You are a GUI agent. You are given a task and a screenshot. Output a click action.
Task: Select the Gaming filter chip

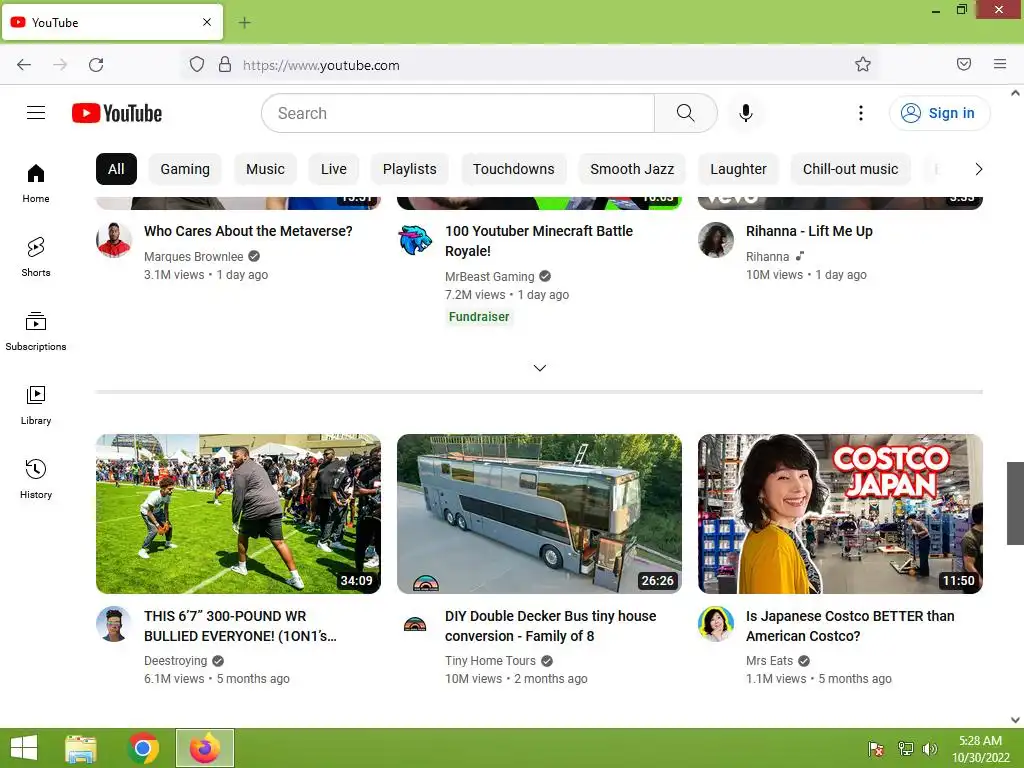point(185,169)
